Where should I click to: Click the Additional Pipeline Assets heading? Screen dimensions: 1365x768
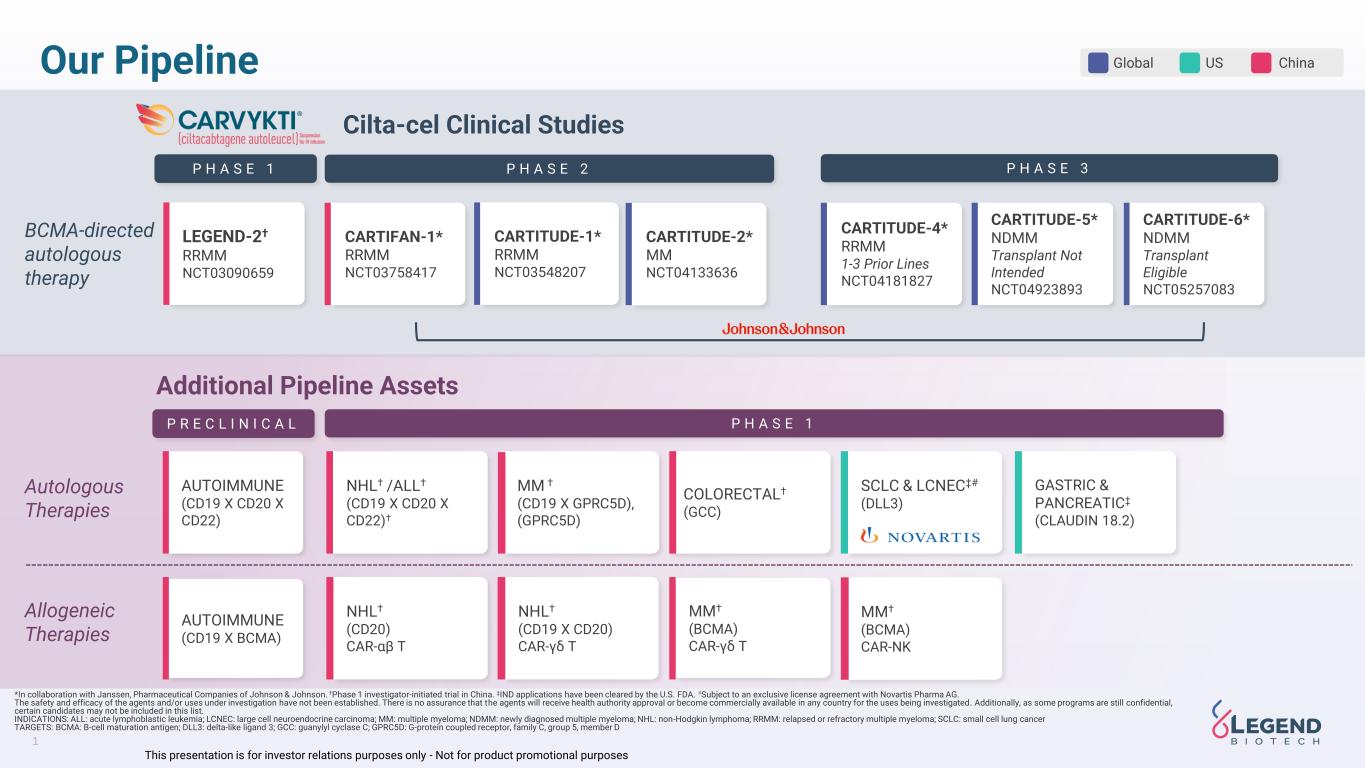pos(307,385)
